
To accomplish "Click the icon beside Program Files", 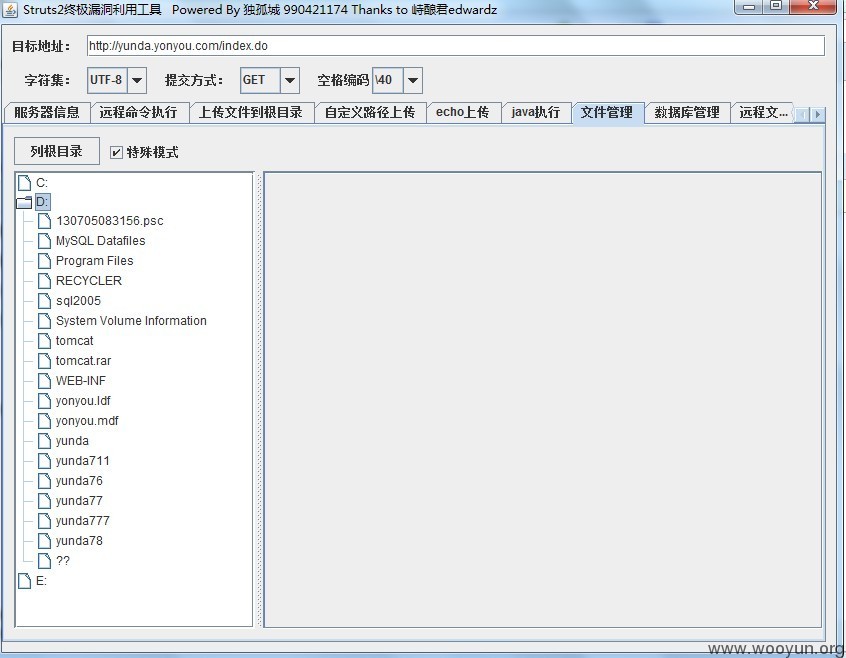I will tap(44, 261).
